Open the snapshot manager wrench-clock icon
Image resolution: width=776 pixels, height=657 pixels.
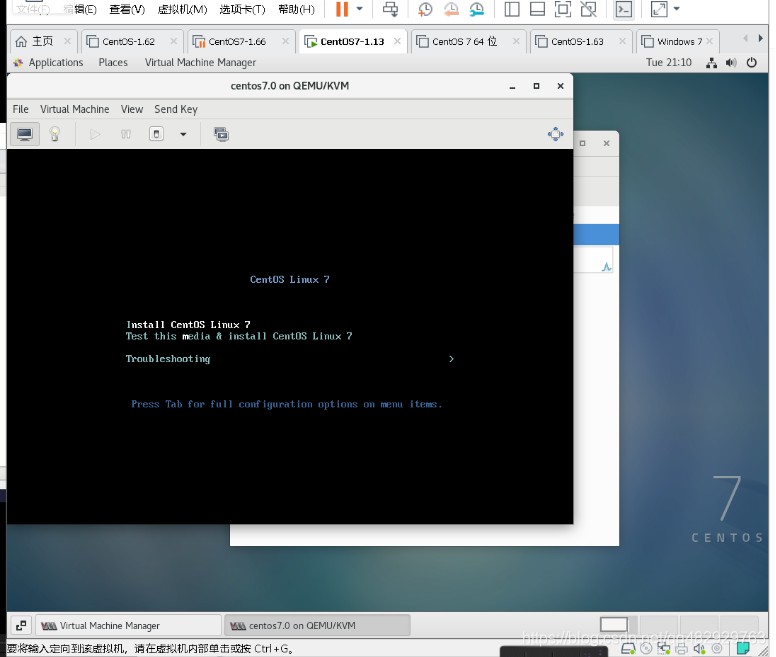tap(477, 9)
